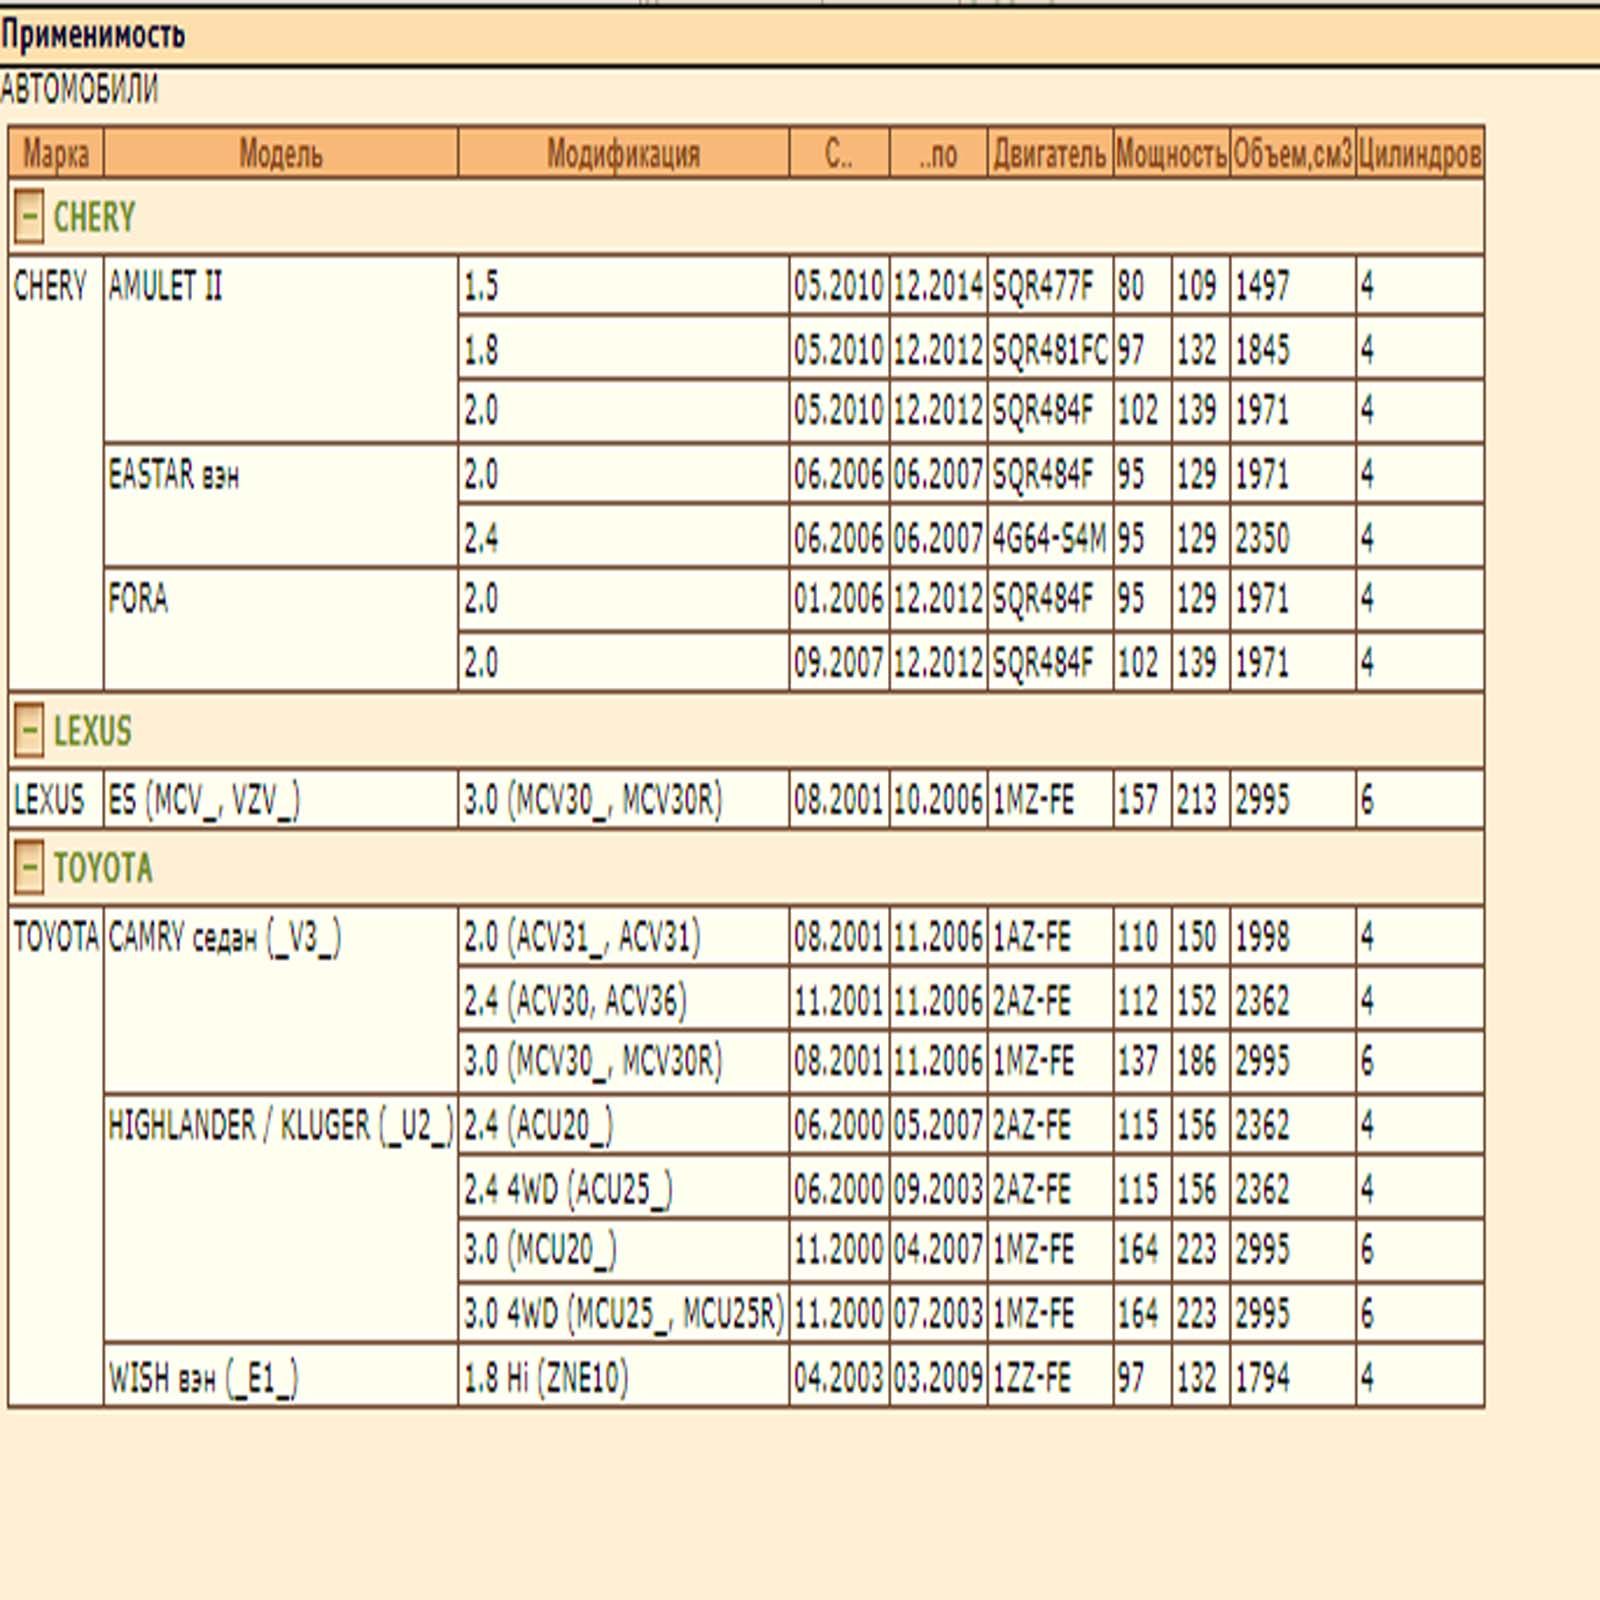Select the AMULET II model cell

tap(166, 287)
